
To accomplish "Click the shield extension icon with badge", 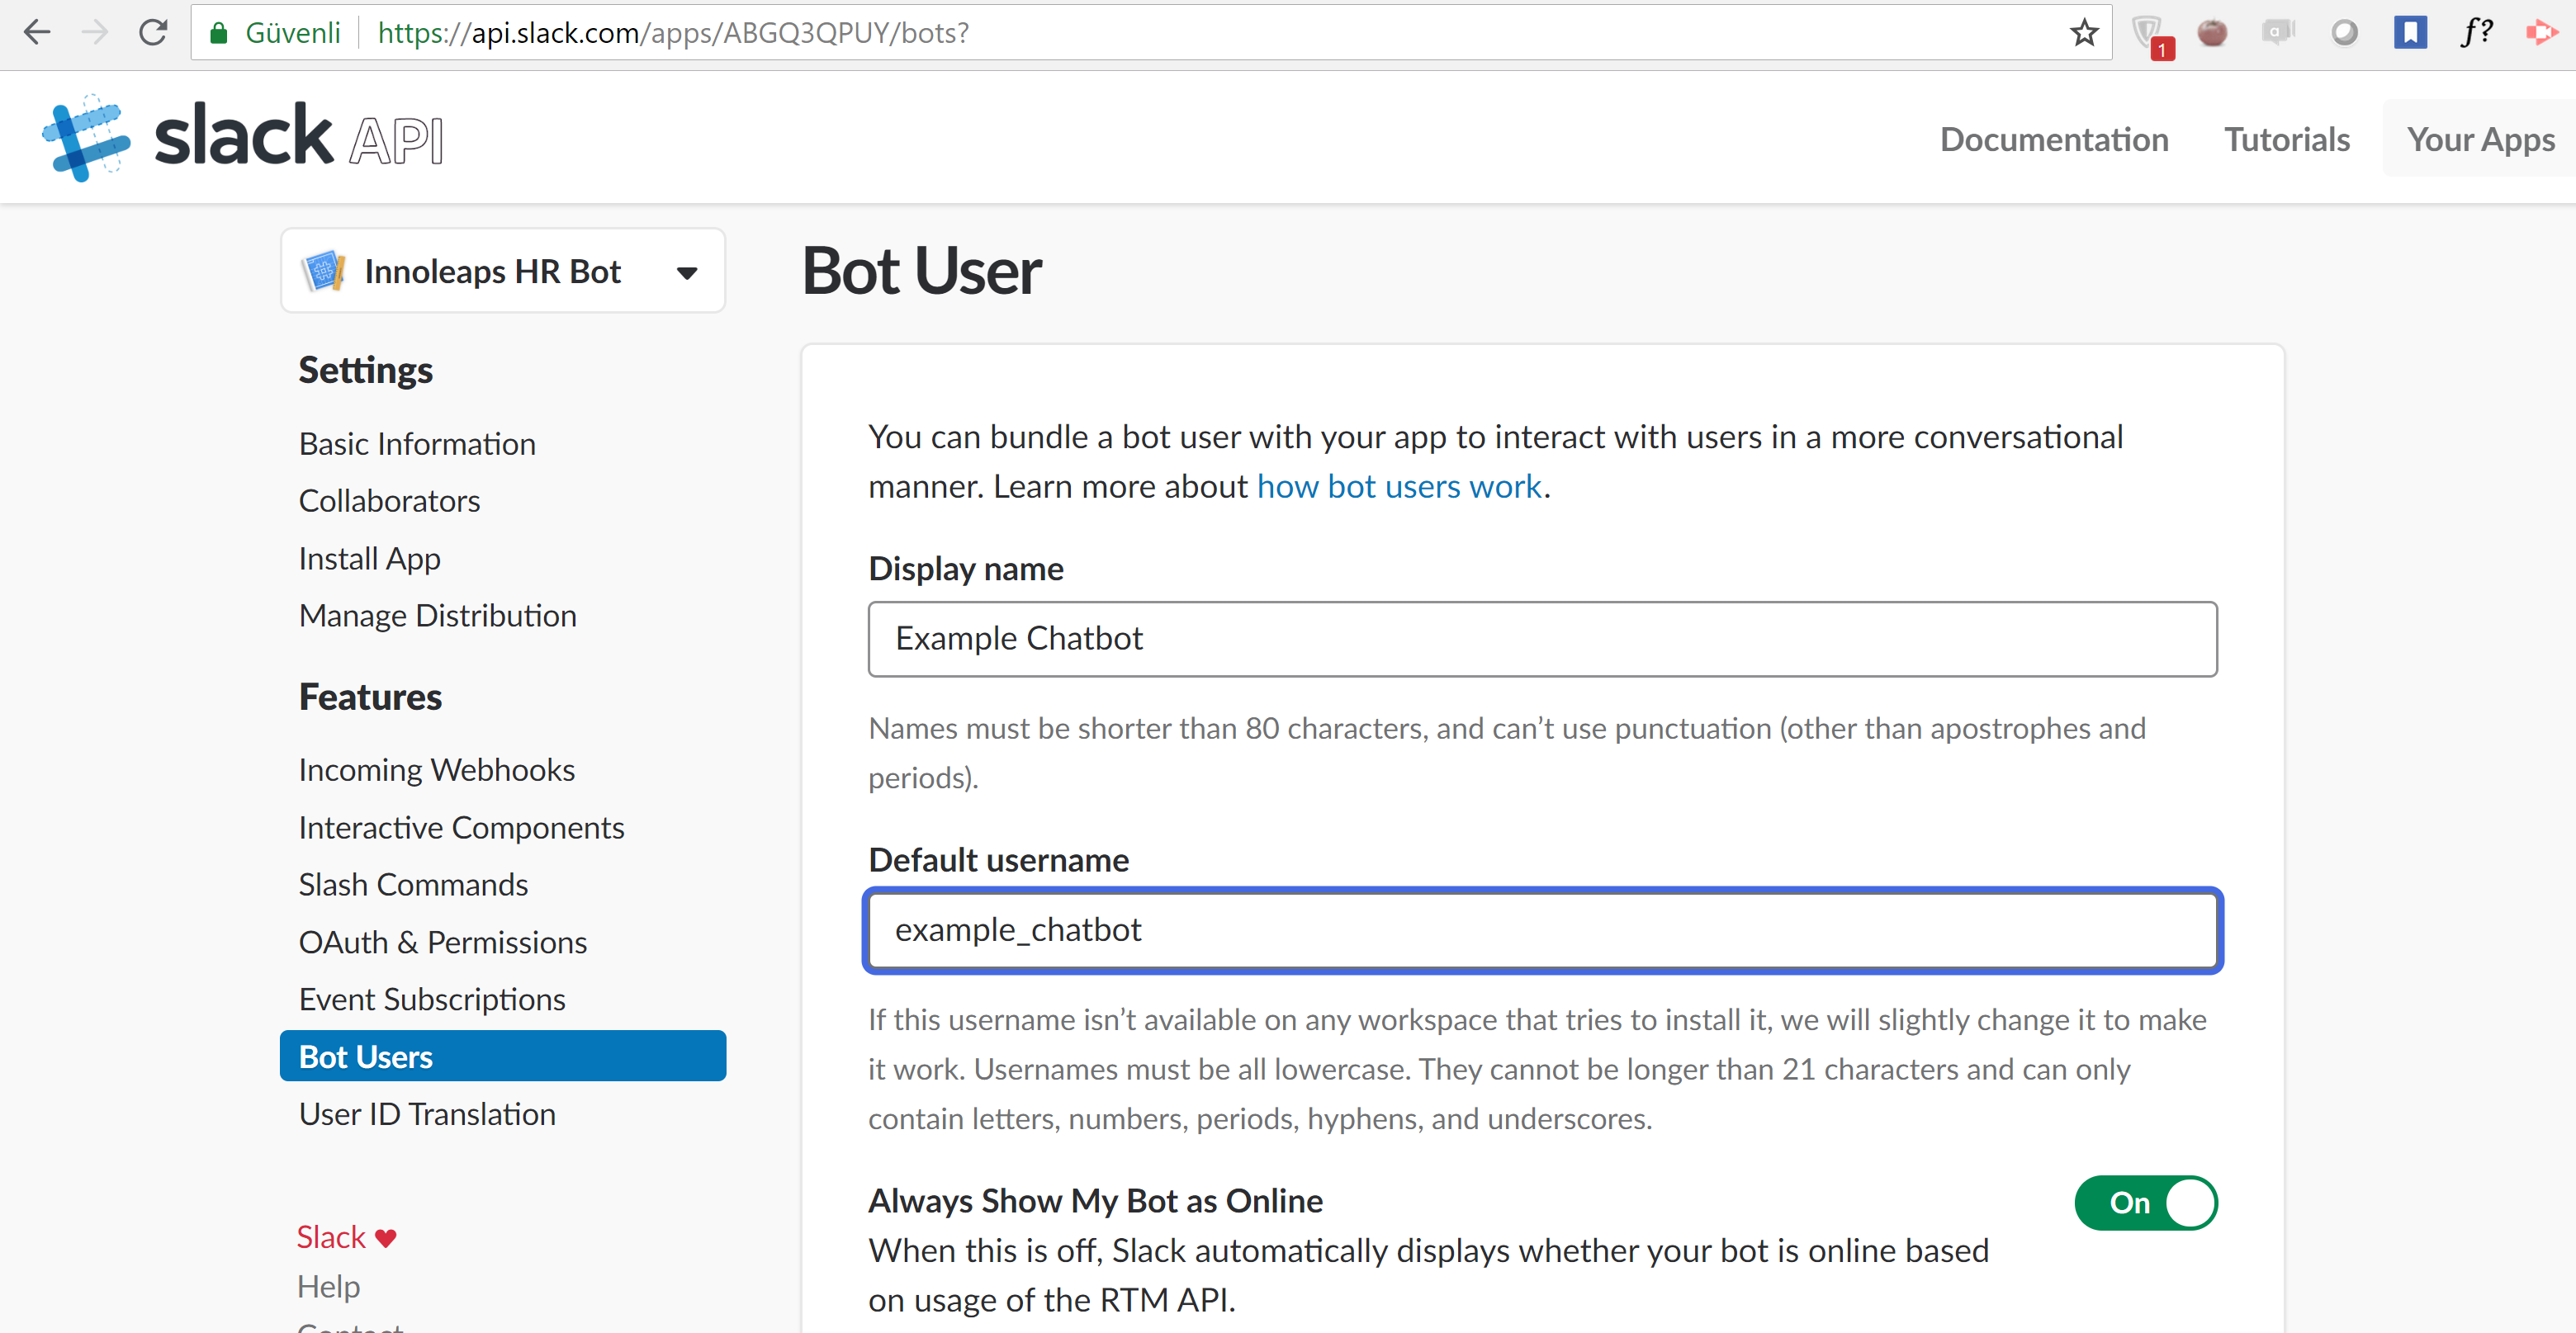I will (x=2148, y=34).
